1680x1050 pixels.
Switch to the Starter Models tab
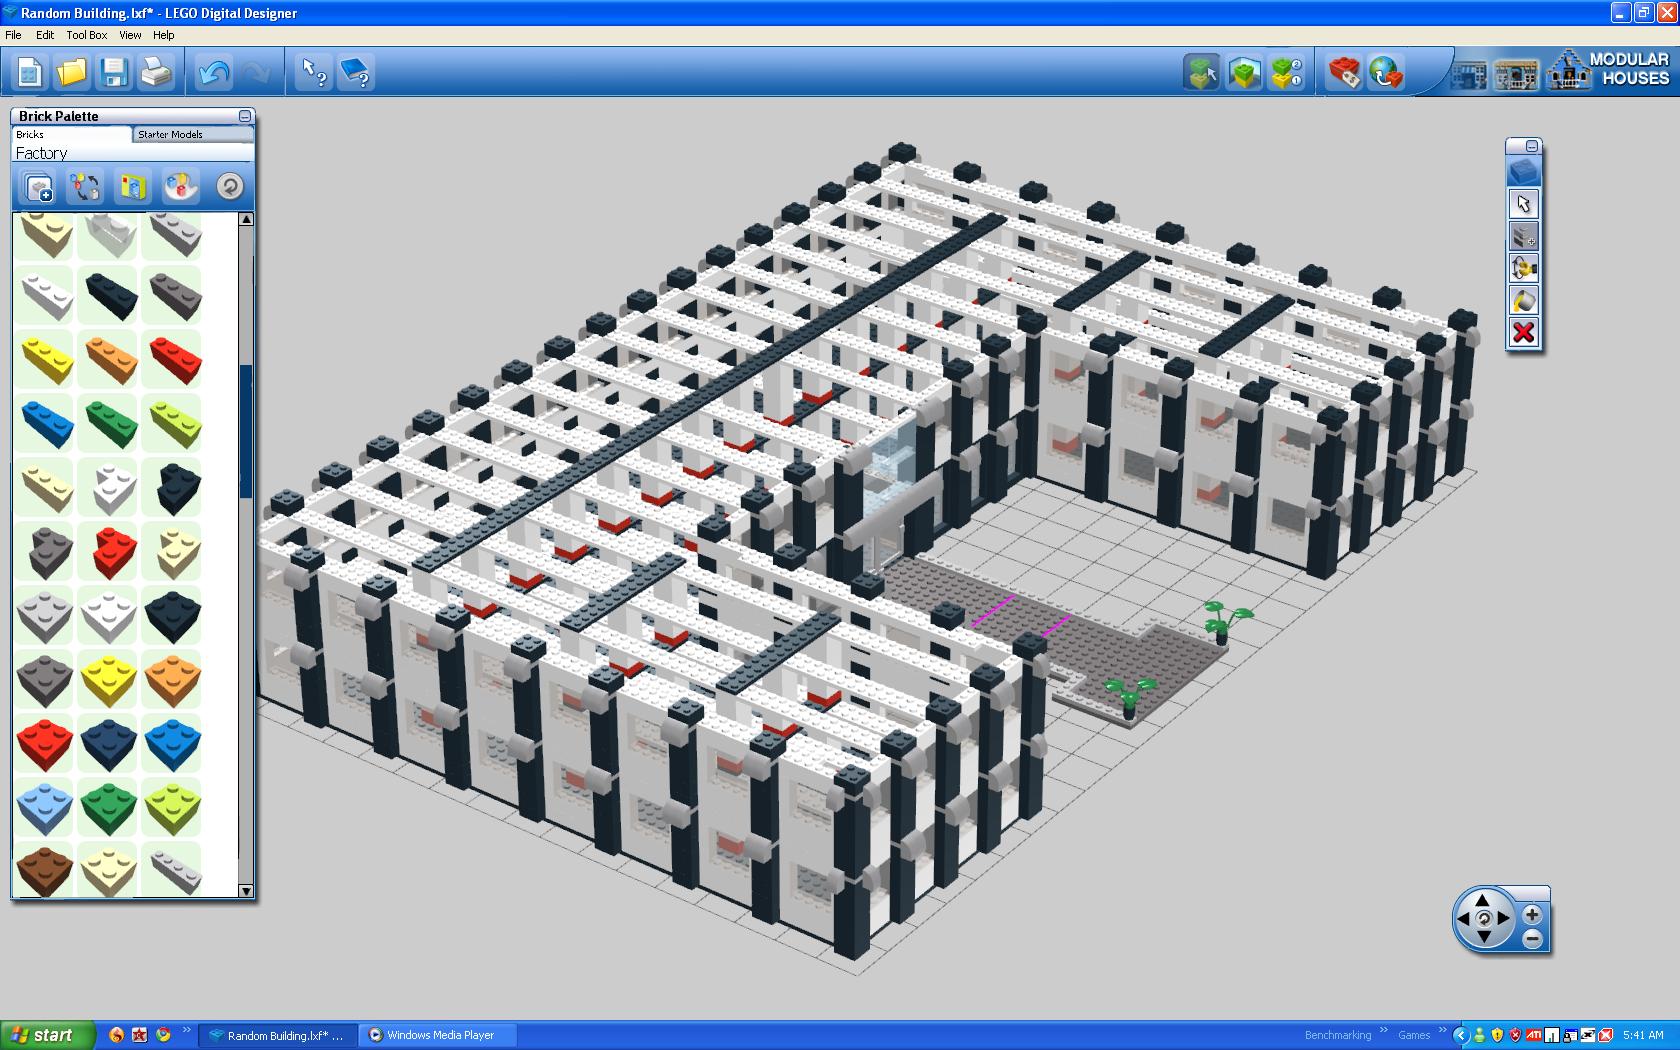click(x=193, y=134)
